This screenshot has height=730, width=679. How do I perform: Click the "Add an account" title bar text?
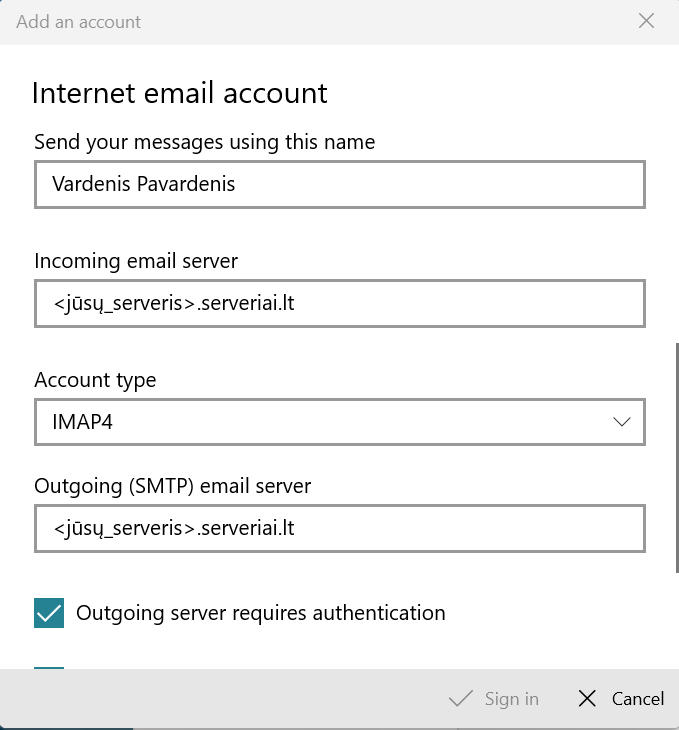point(79,21)
